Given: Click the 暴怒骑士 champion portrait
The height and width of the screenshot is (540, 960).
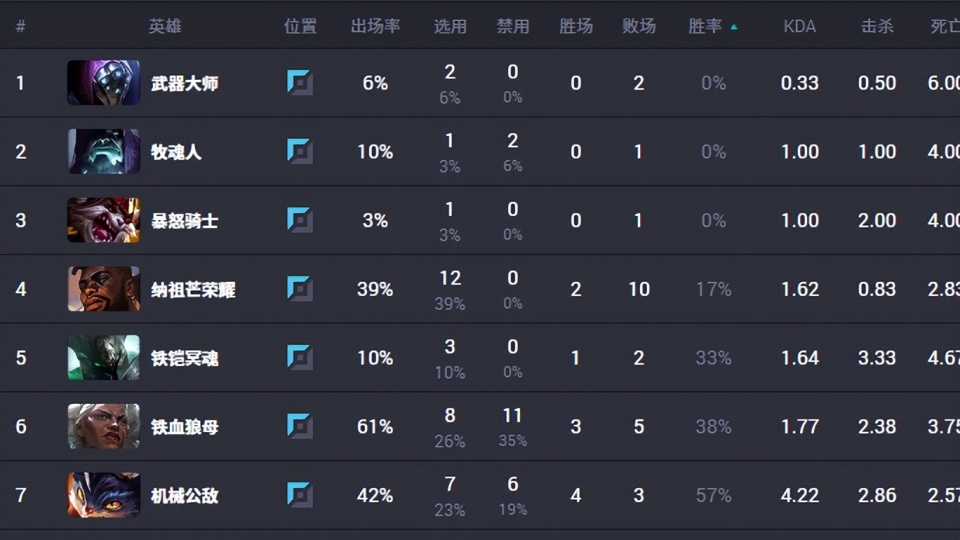Looking at the screenshot, I should click(x=103, y=220).
